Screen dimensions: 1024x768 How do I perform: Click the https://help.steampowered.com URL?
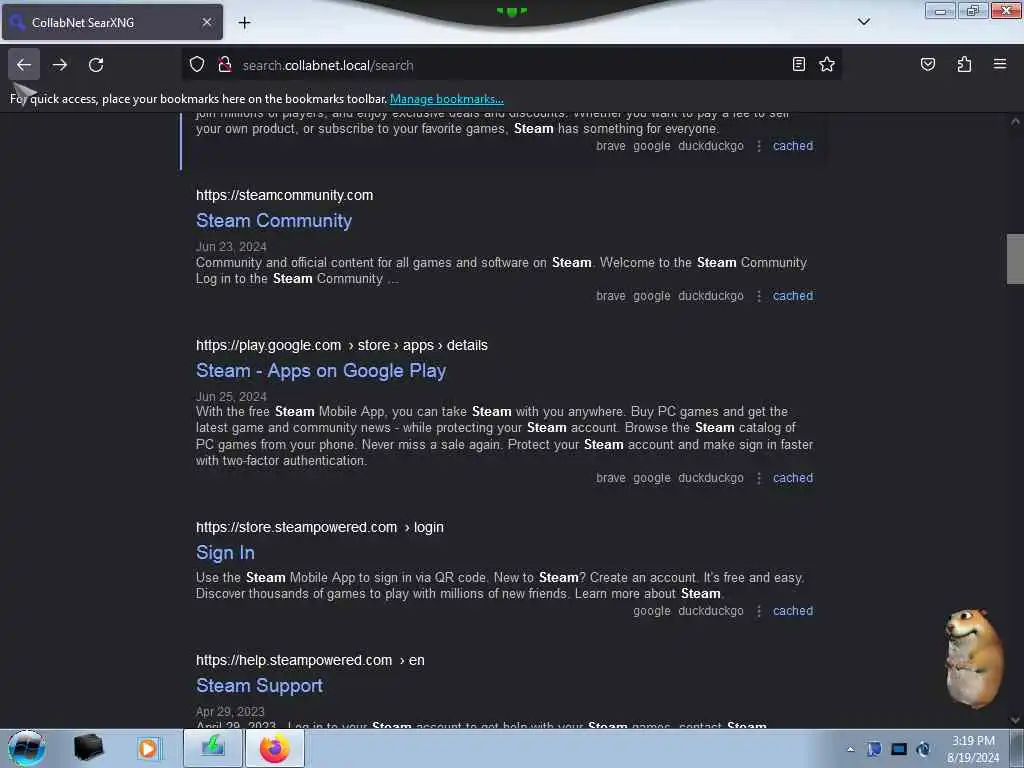click(310, 661)
